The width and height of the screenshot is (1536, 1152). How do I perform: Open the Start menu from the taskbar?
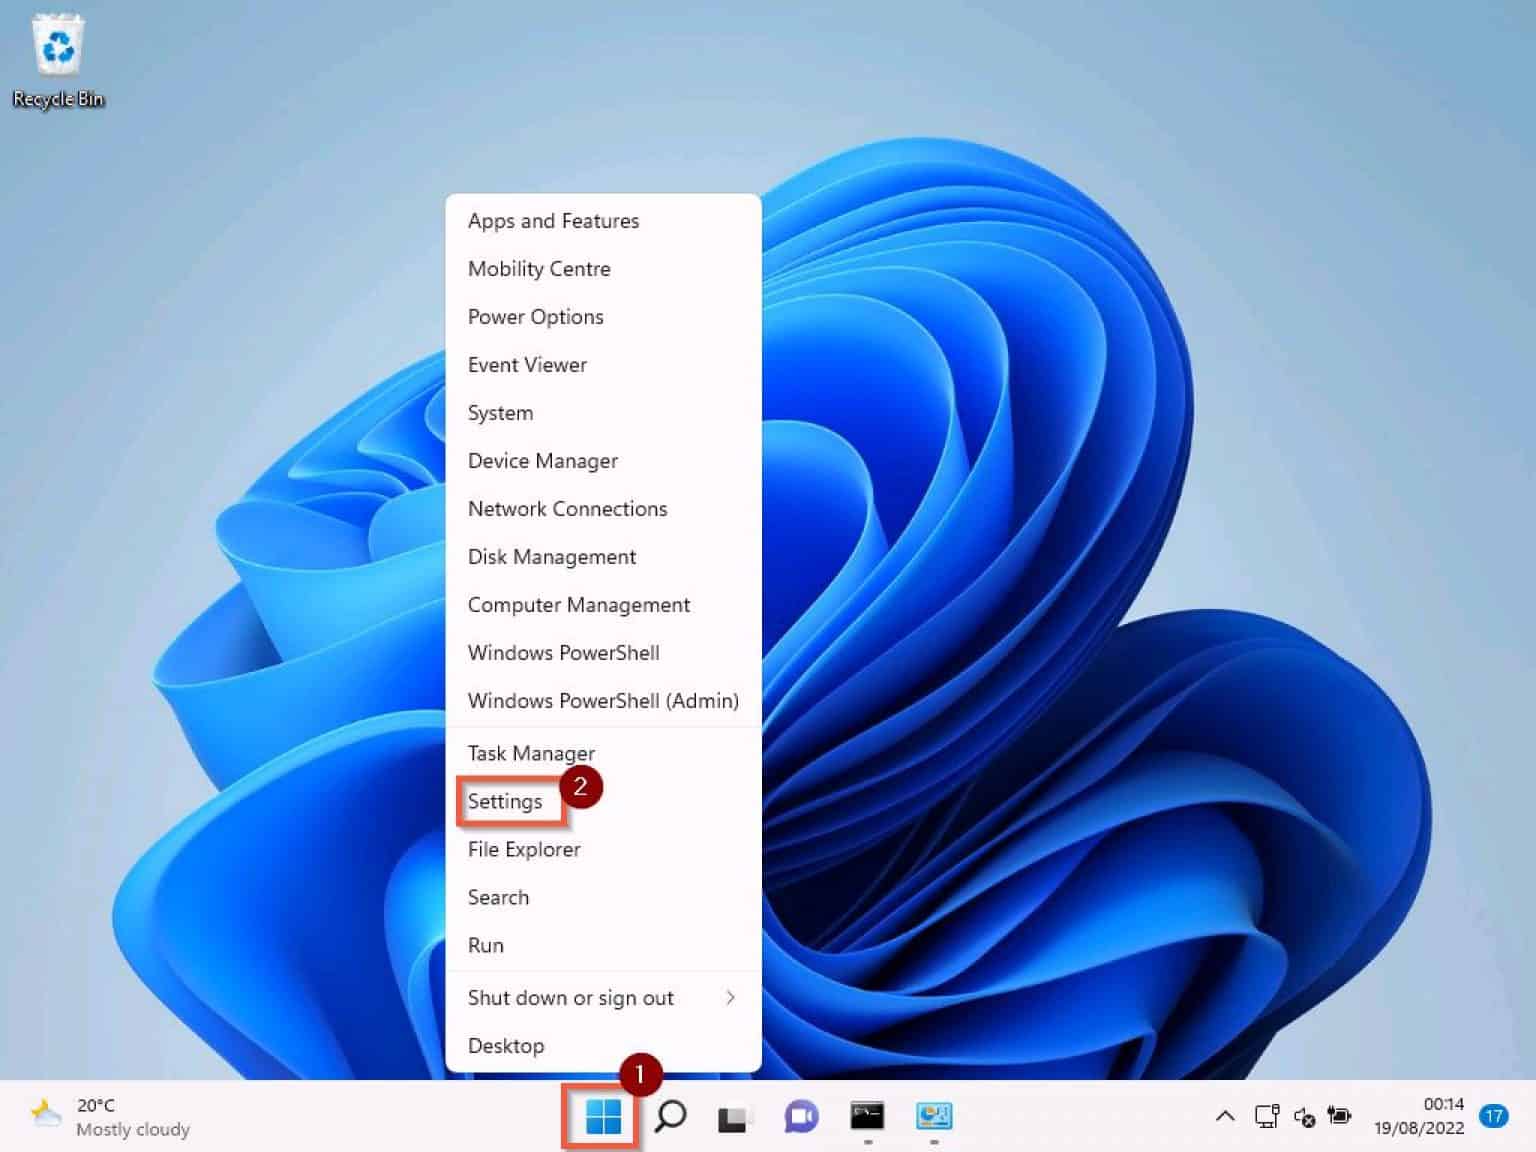pos(600,1117)
